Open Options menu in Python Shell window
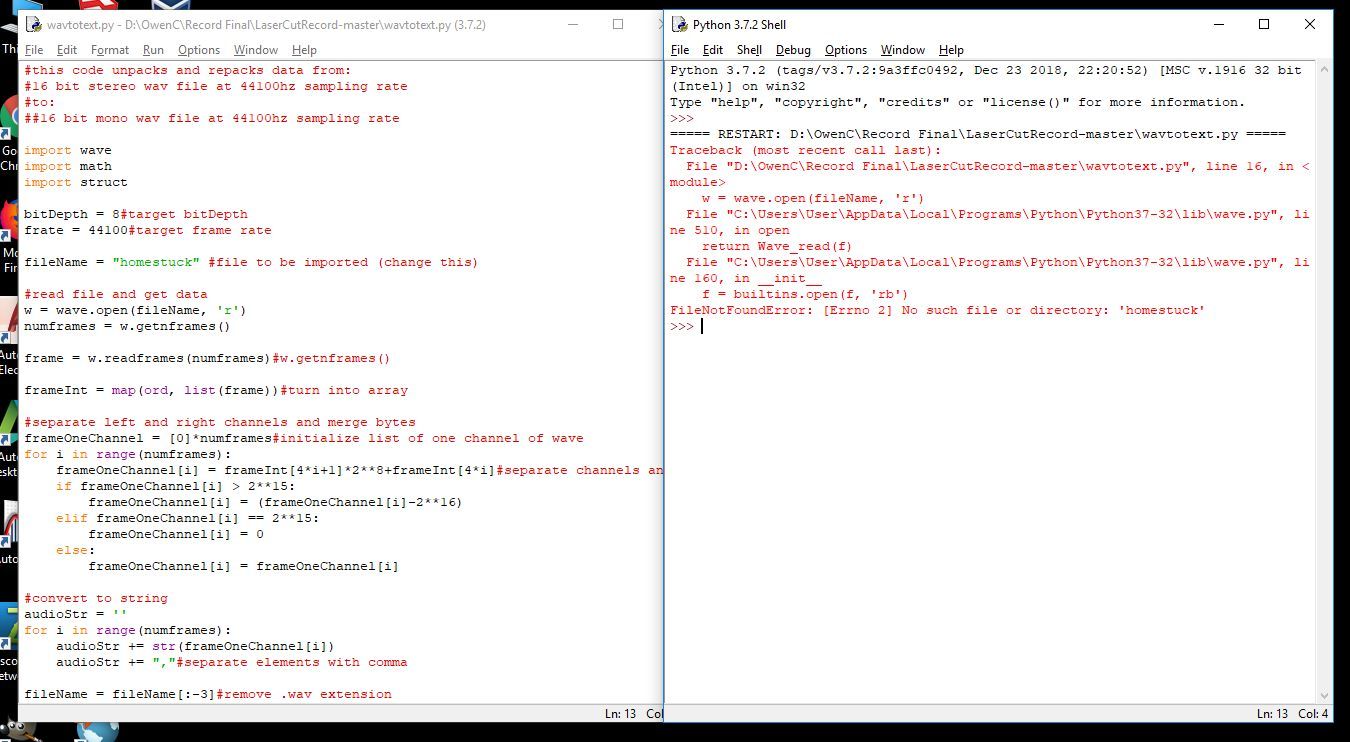The image size is (1350, 742). coord(846,50)
